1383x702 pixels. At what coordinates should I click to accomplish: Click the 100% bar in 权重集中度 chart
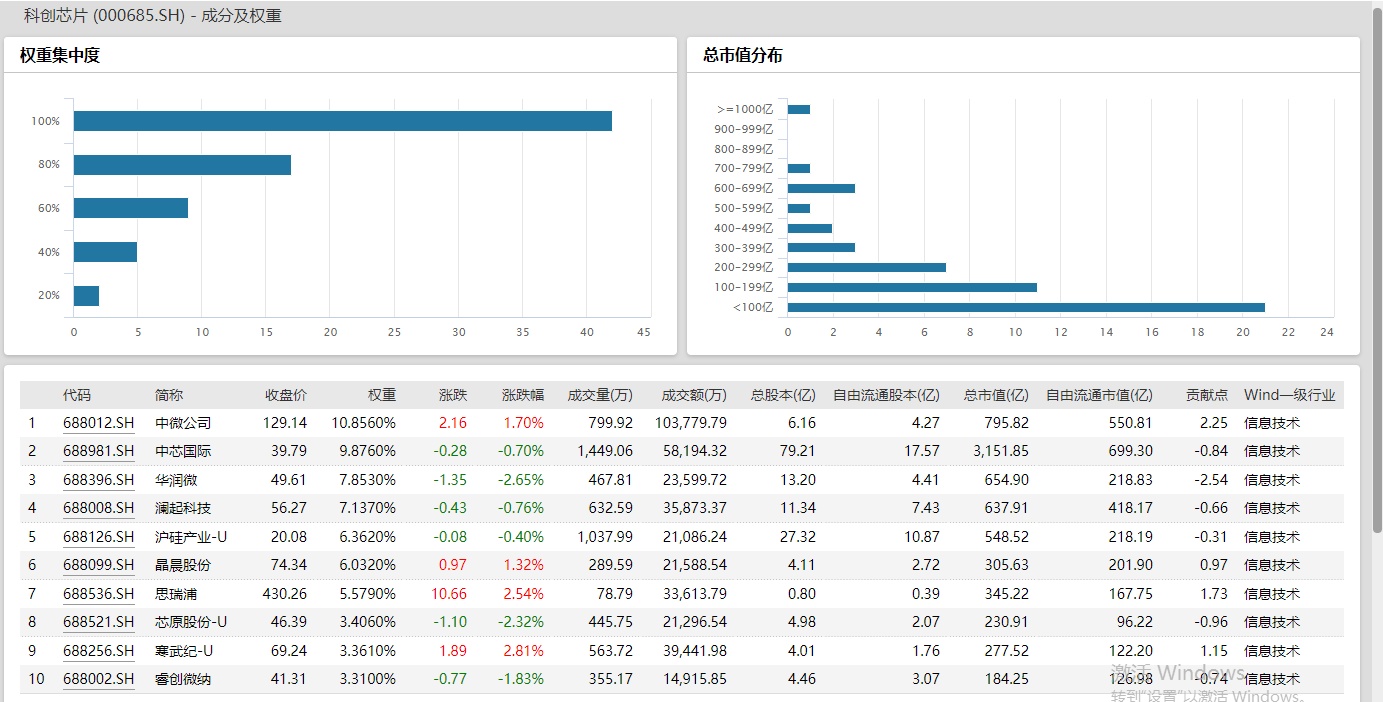(342, 121)
